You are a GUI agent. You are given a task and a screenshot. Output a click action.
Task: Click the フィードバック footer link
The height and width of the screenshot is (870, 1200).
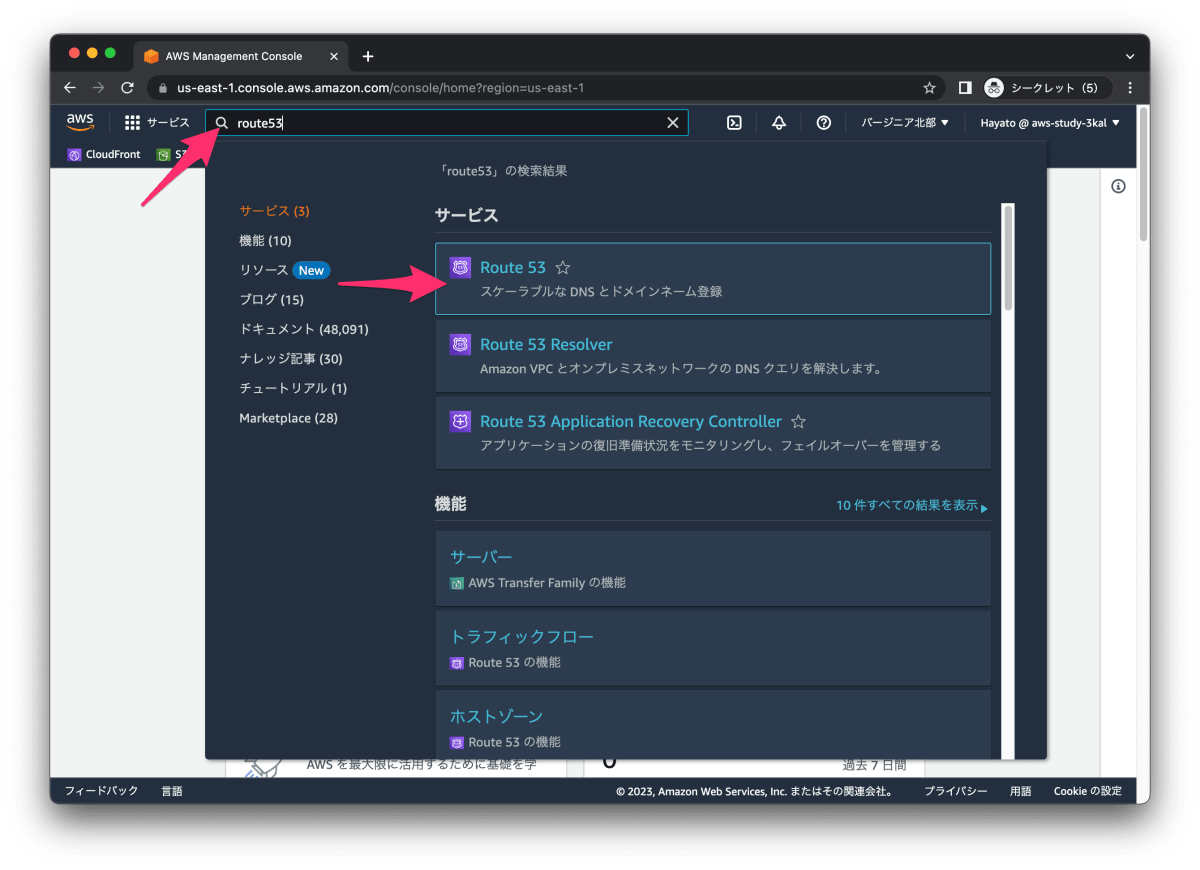tap(102, 791)
